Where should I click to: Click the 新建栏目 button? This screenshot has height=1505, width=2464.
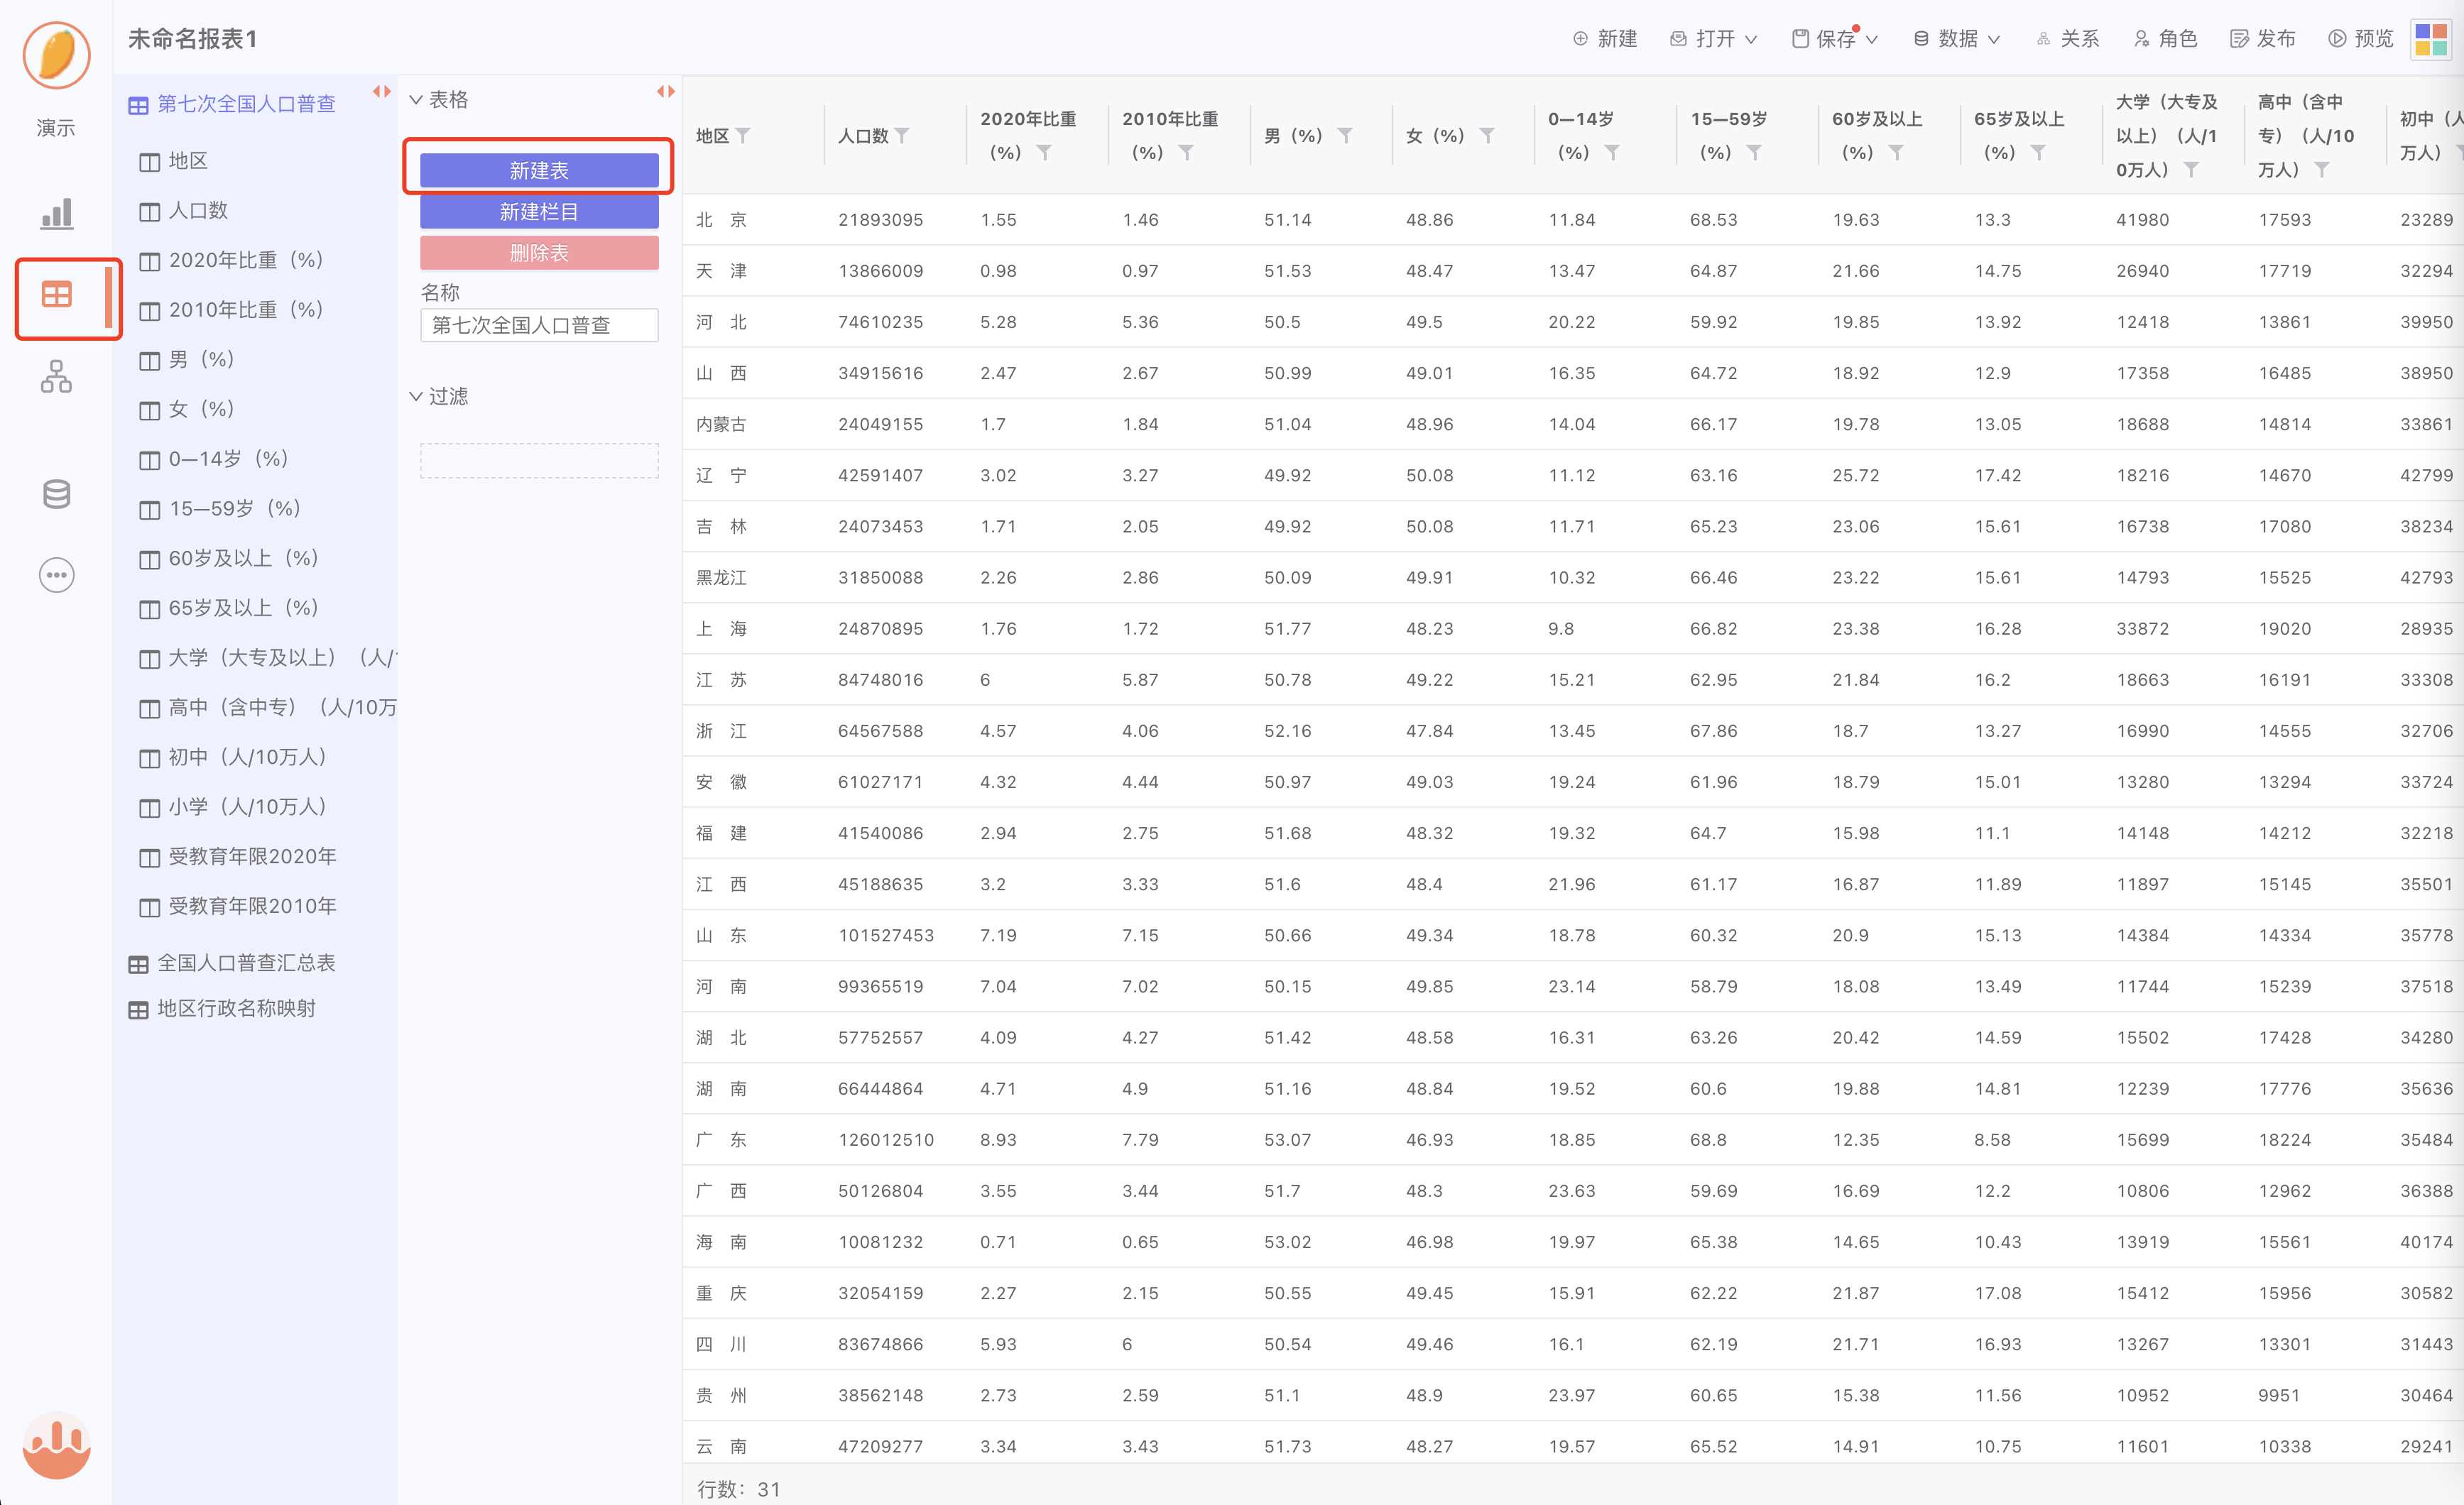click(539, 211)
